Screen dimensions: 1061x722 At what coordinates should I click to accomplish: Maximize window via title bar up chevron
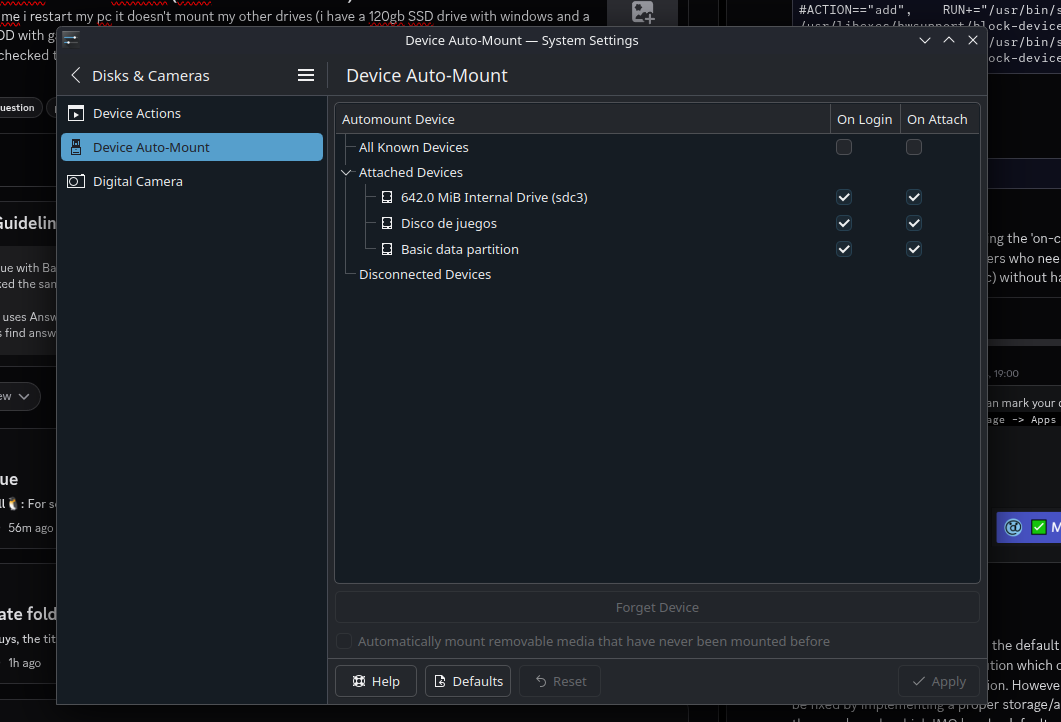[x=949, y=41]
